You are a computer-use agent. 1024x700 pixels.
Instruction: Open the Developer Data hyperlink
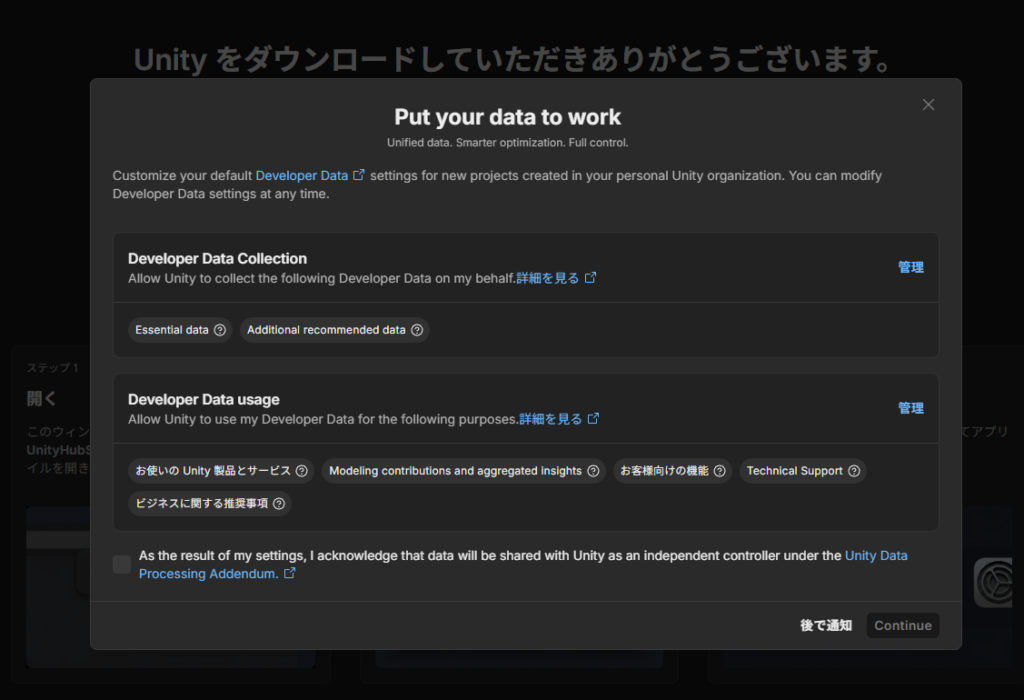302,175
